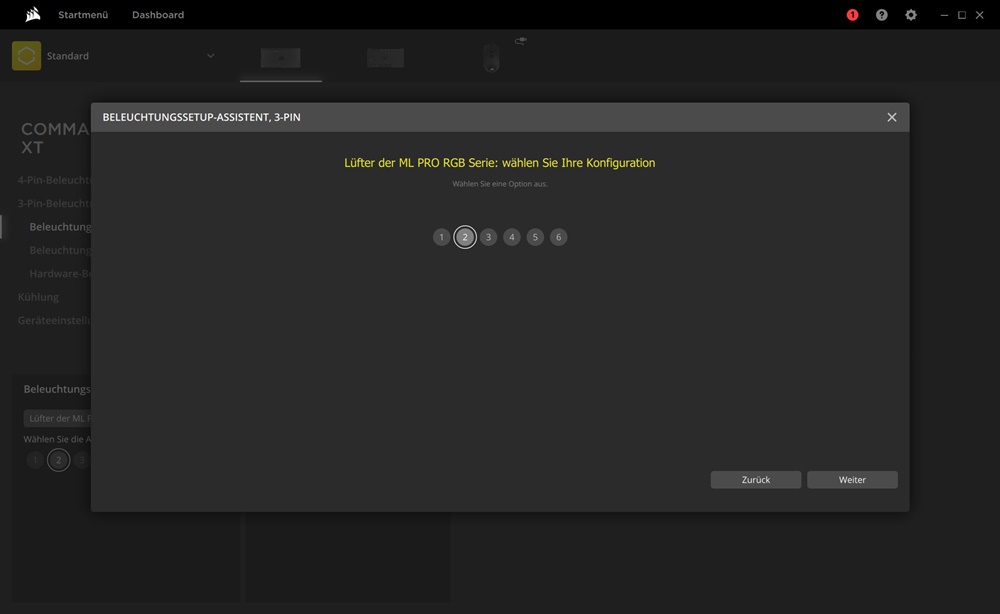
Task: Open 4-Pin-Beleuchtung in the sidebar
Action: click(54, 180)
